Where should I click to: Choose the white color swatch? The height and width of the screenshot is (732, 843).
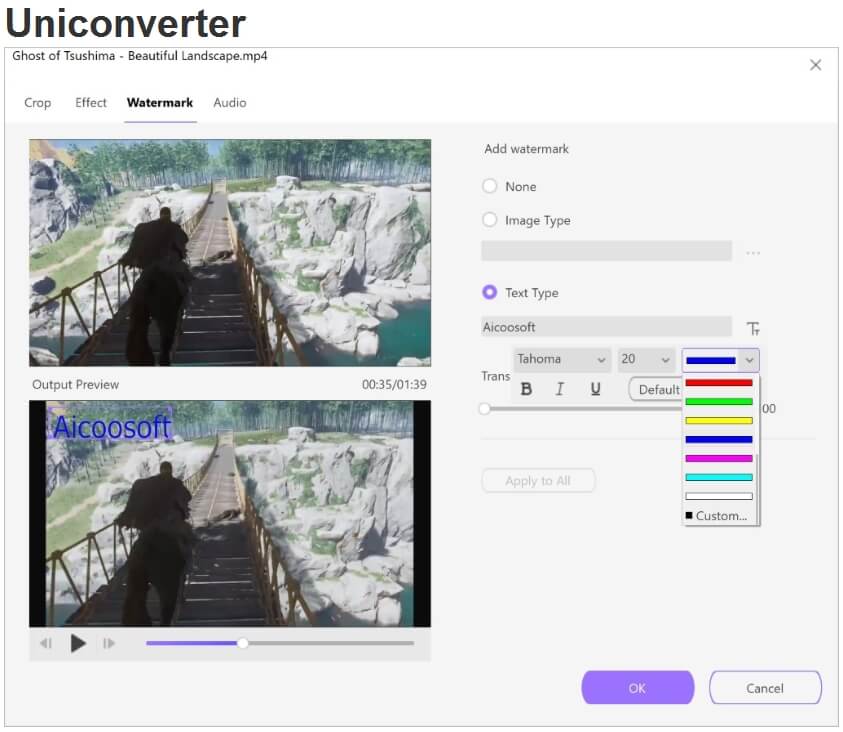point(719,496)
